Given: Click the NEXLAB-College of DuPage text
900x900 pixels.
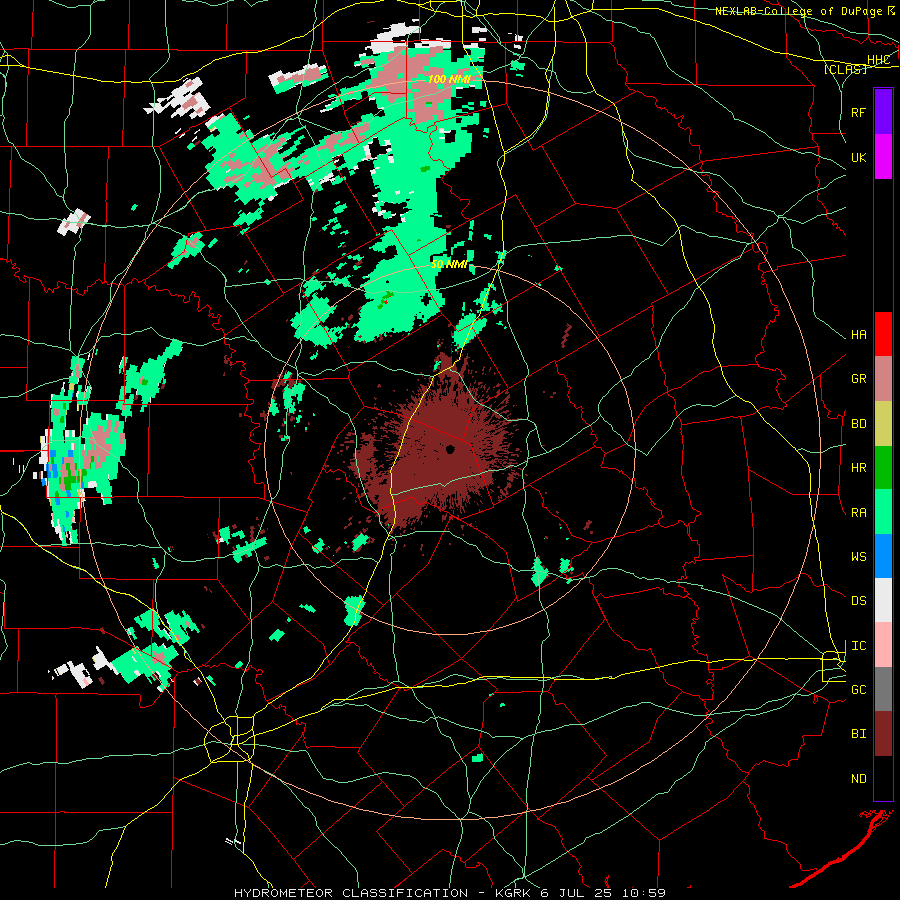Looking at the screenshot, I should (798, 11).
